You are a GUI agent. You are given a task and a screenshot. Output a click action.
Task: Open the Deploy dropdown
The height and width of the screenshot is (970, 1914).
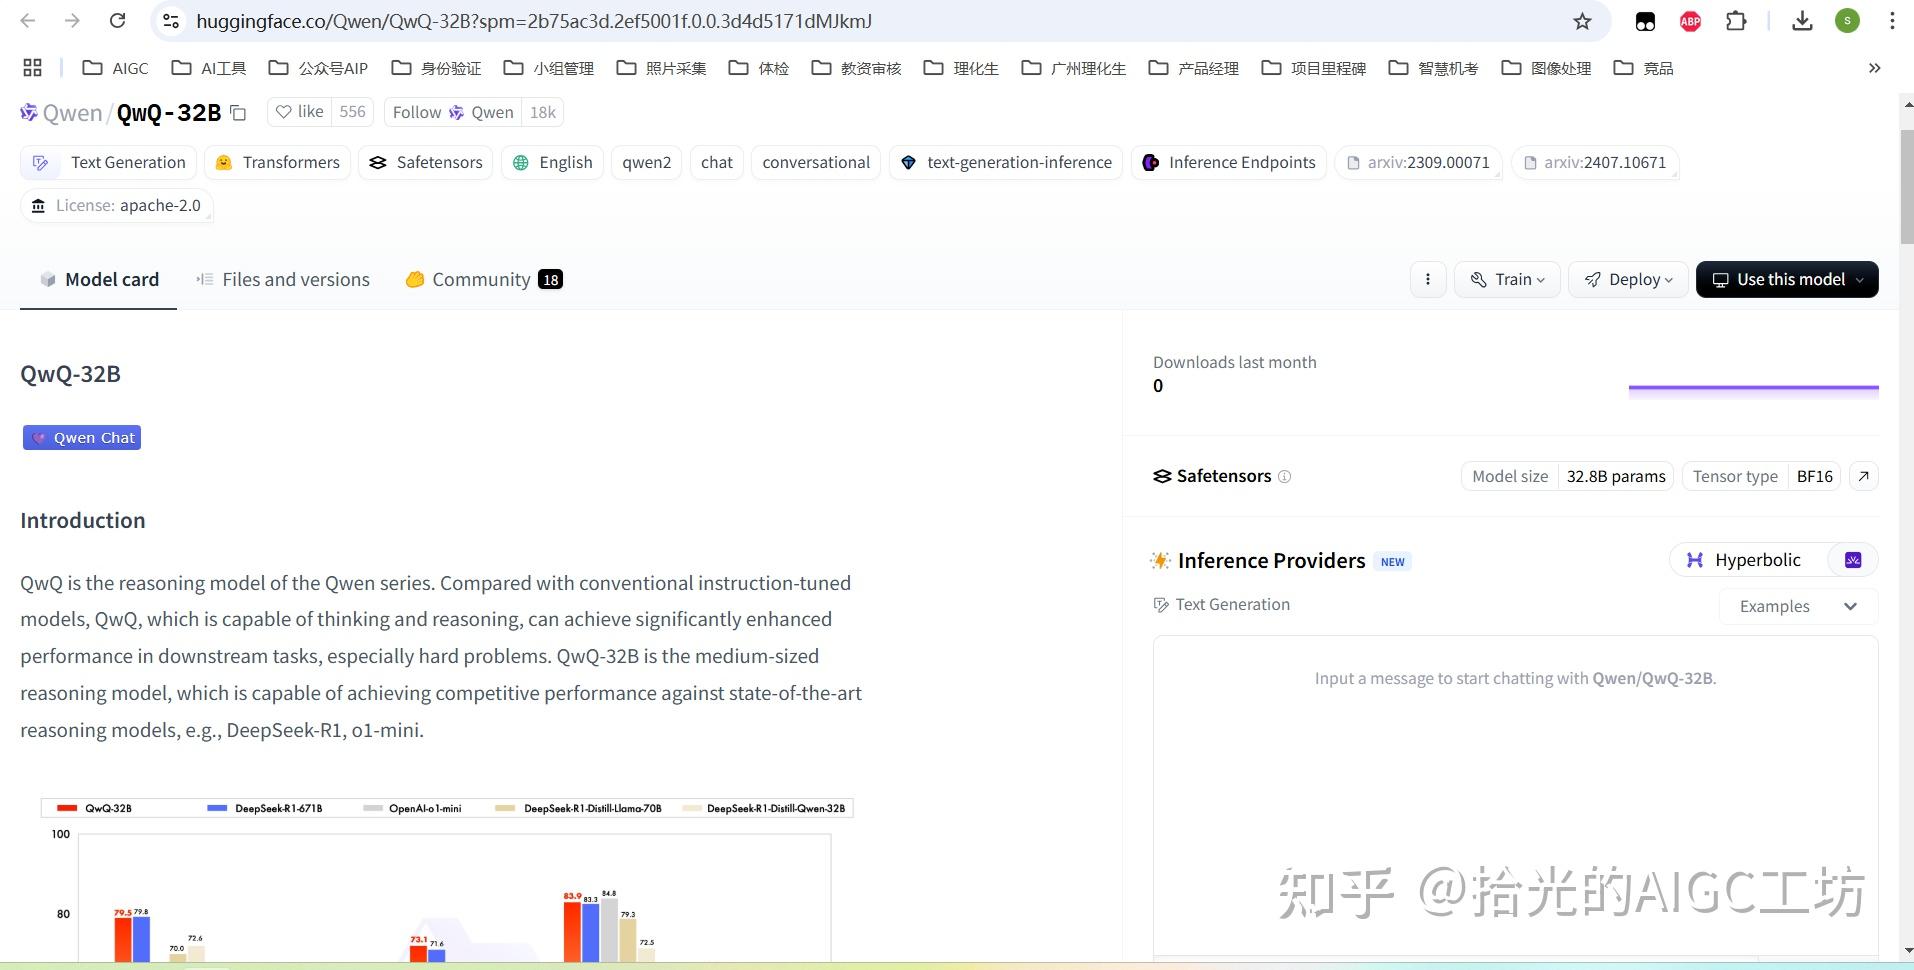pos(1628,279)
